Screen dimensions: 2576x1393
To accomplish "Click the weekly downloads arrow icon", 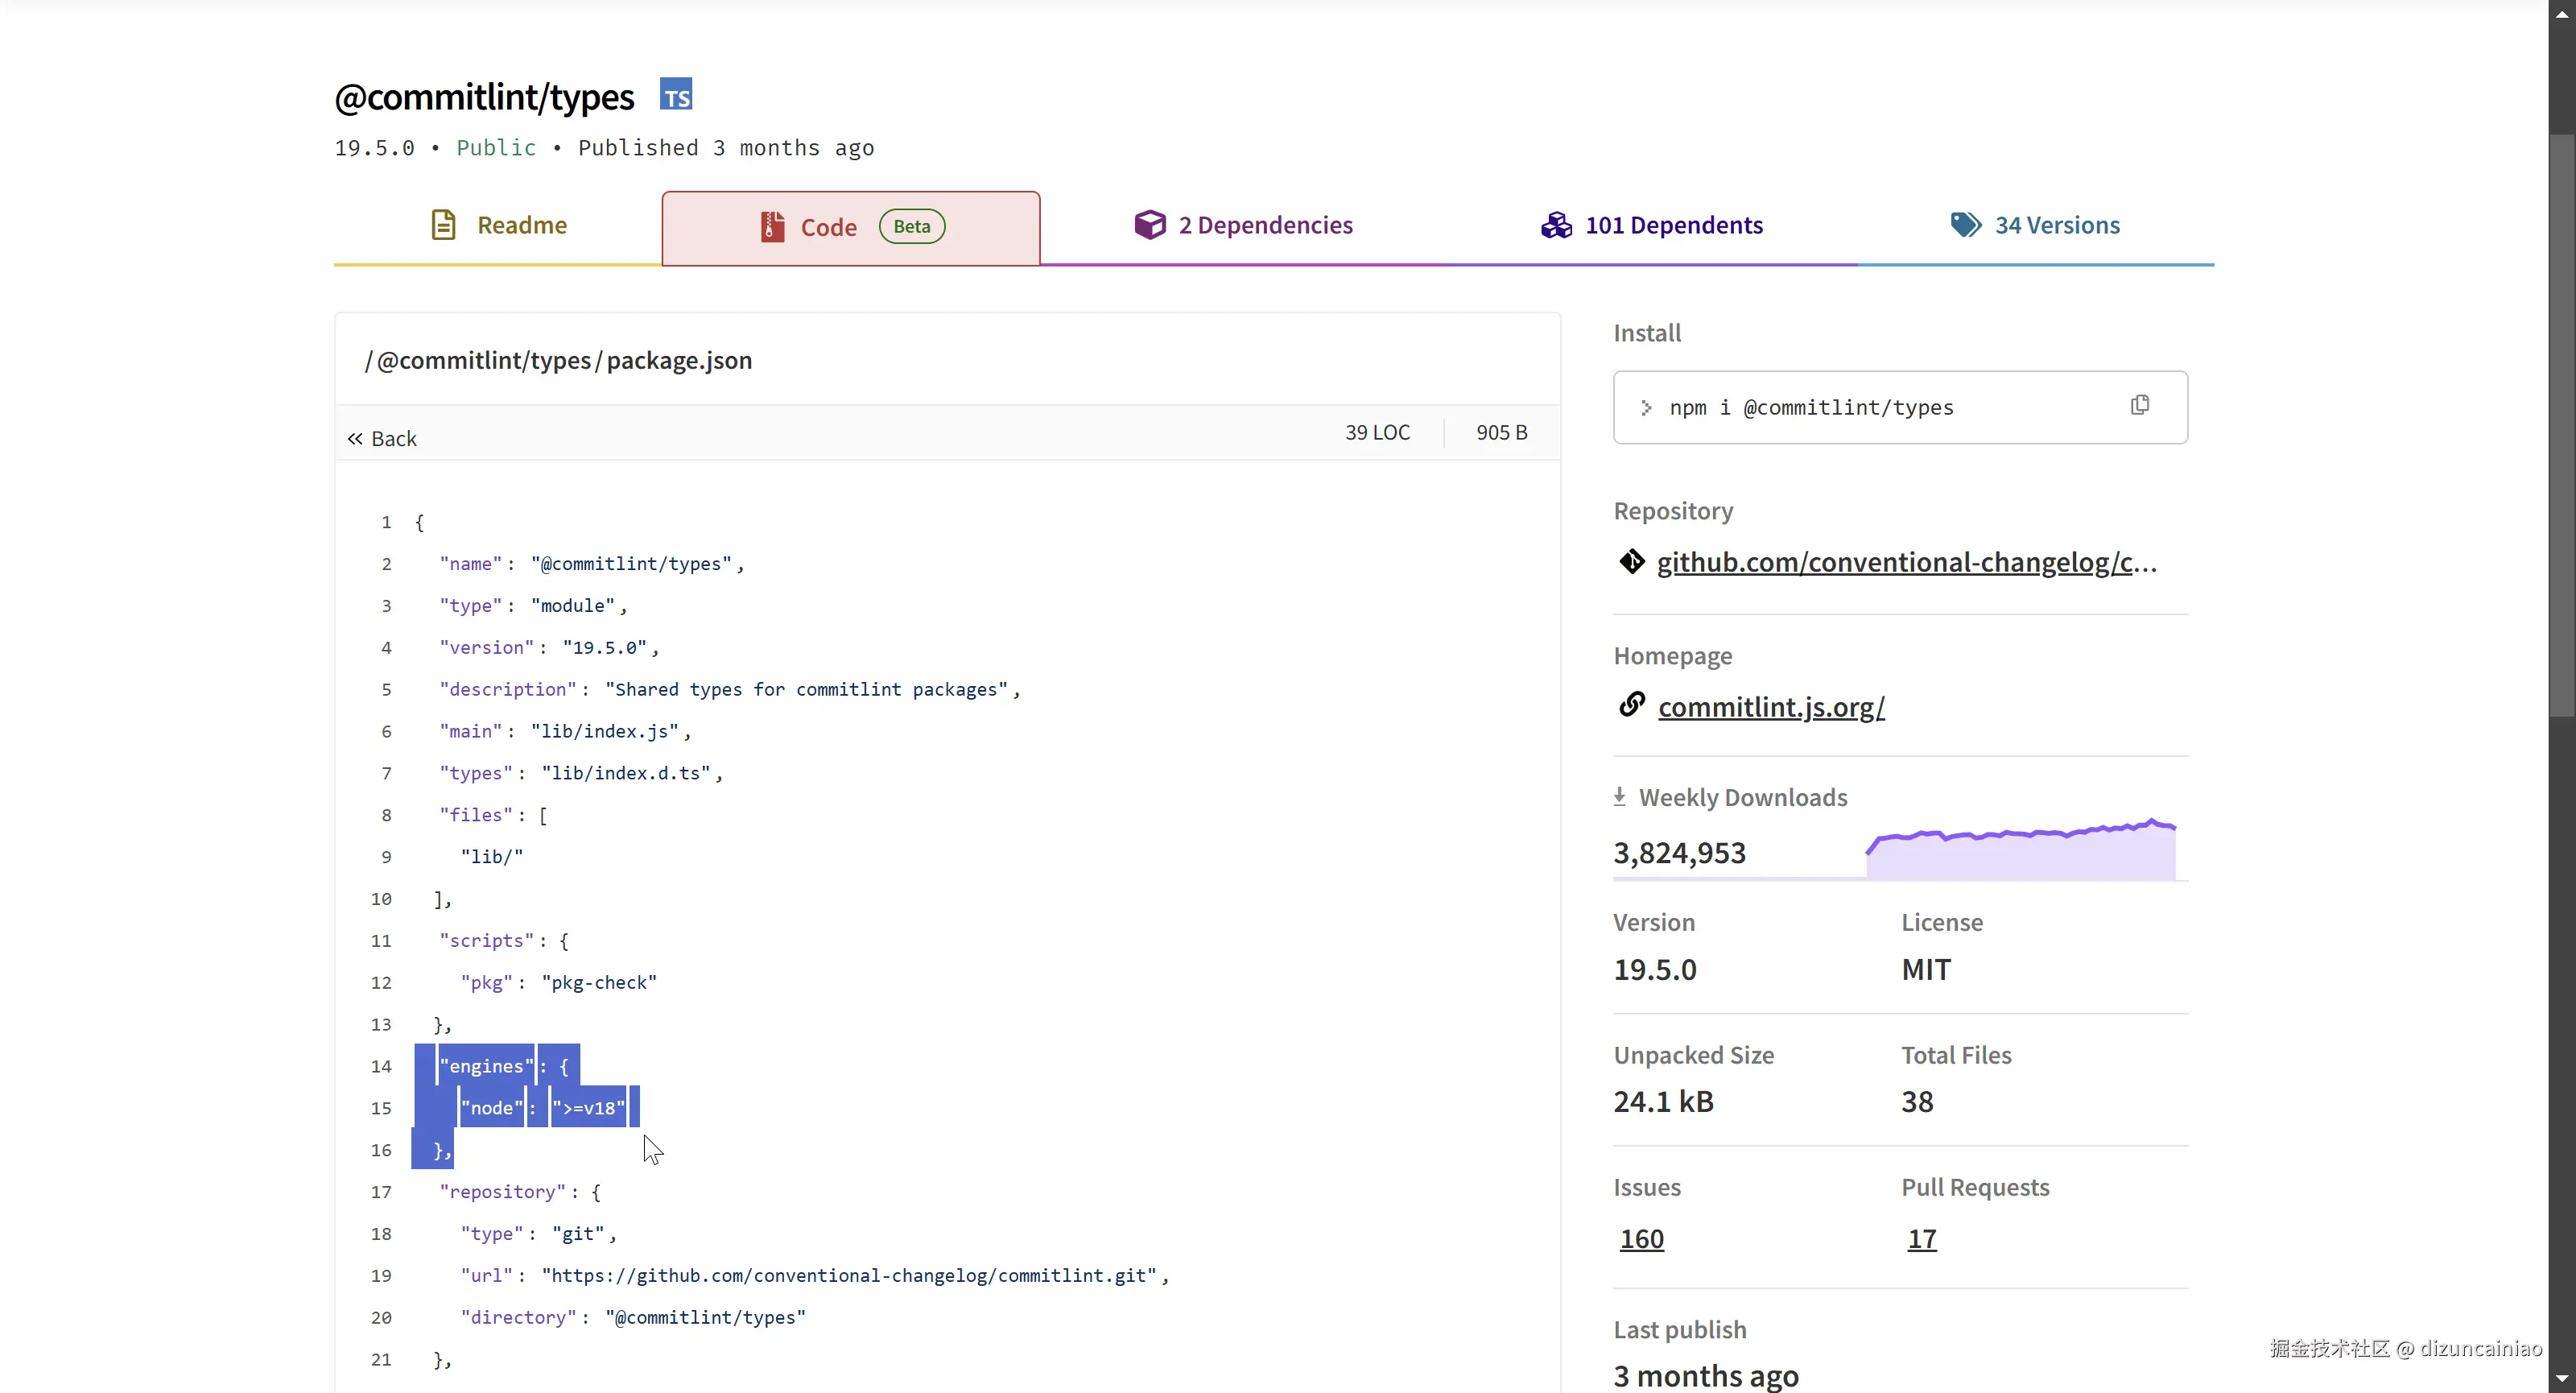I will point(1619,797).
